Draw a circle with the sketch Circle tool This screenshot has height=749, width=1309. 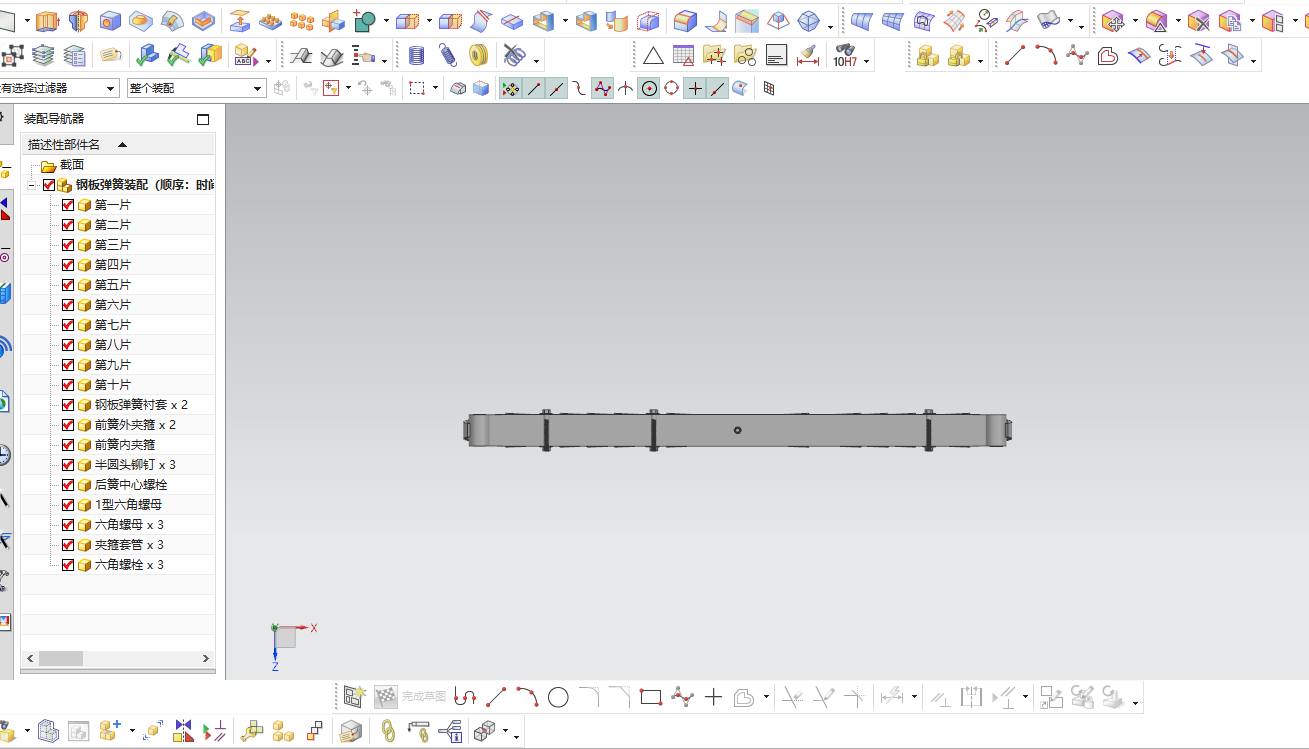point(558,697)
